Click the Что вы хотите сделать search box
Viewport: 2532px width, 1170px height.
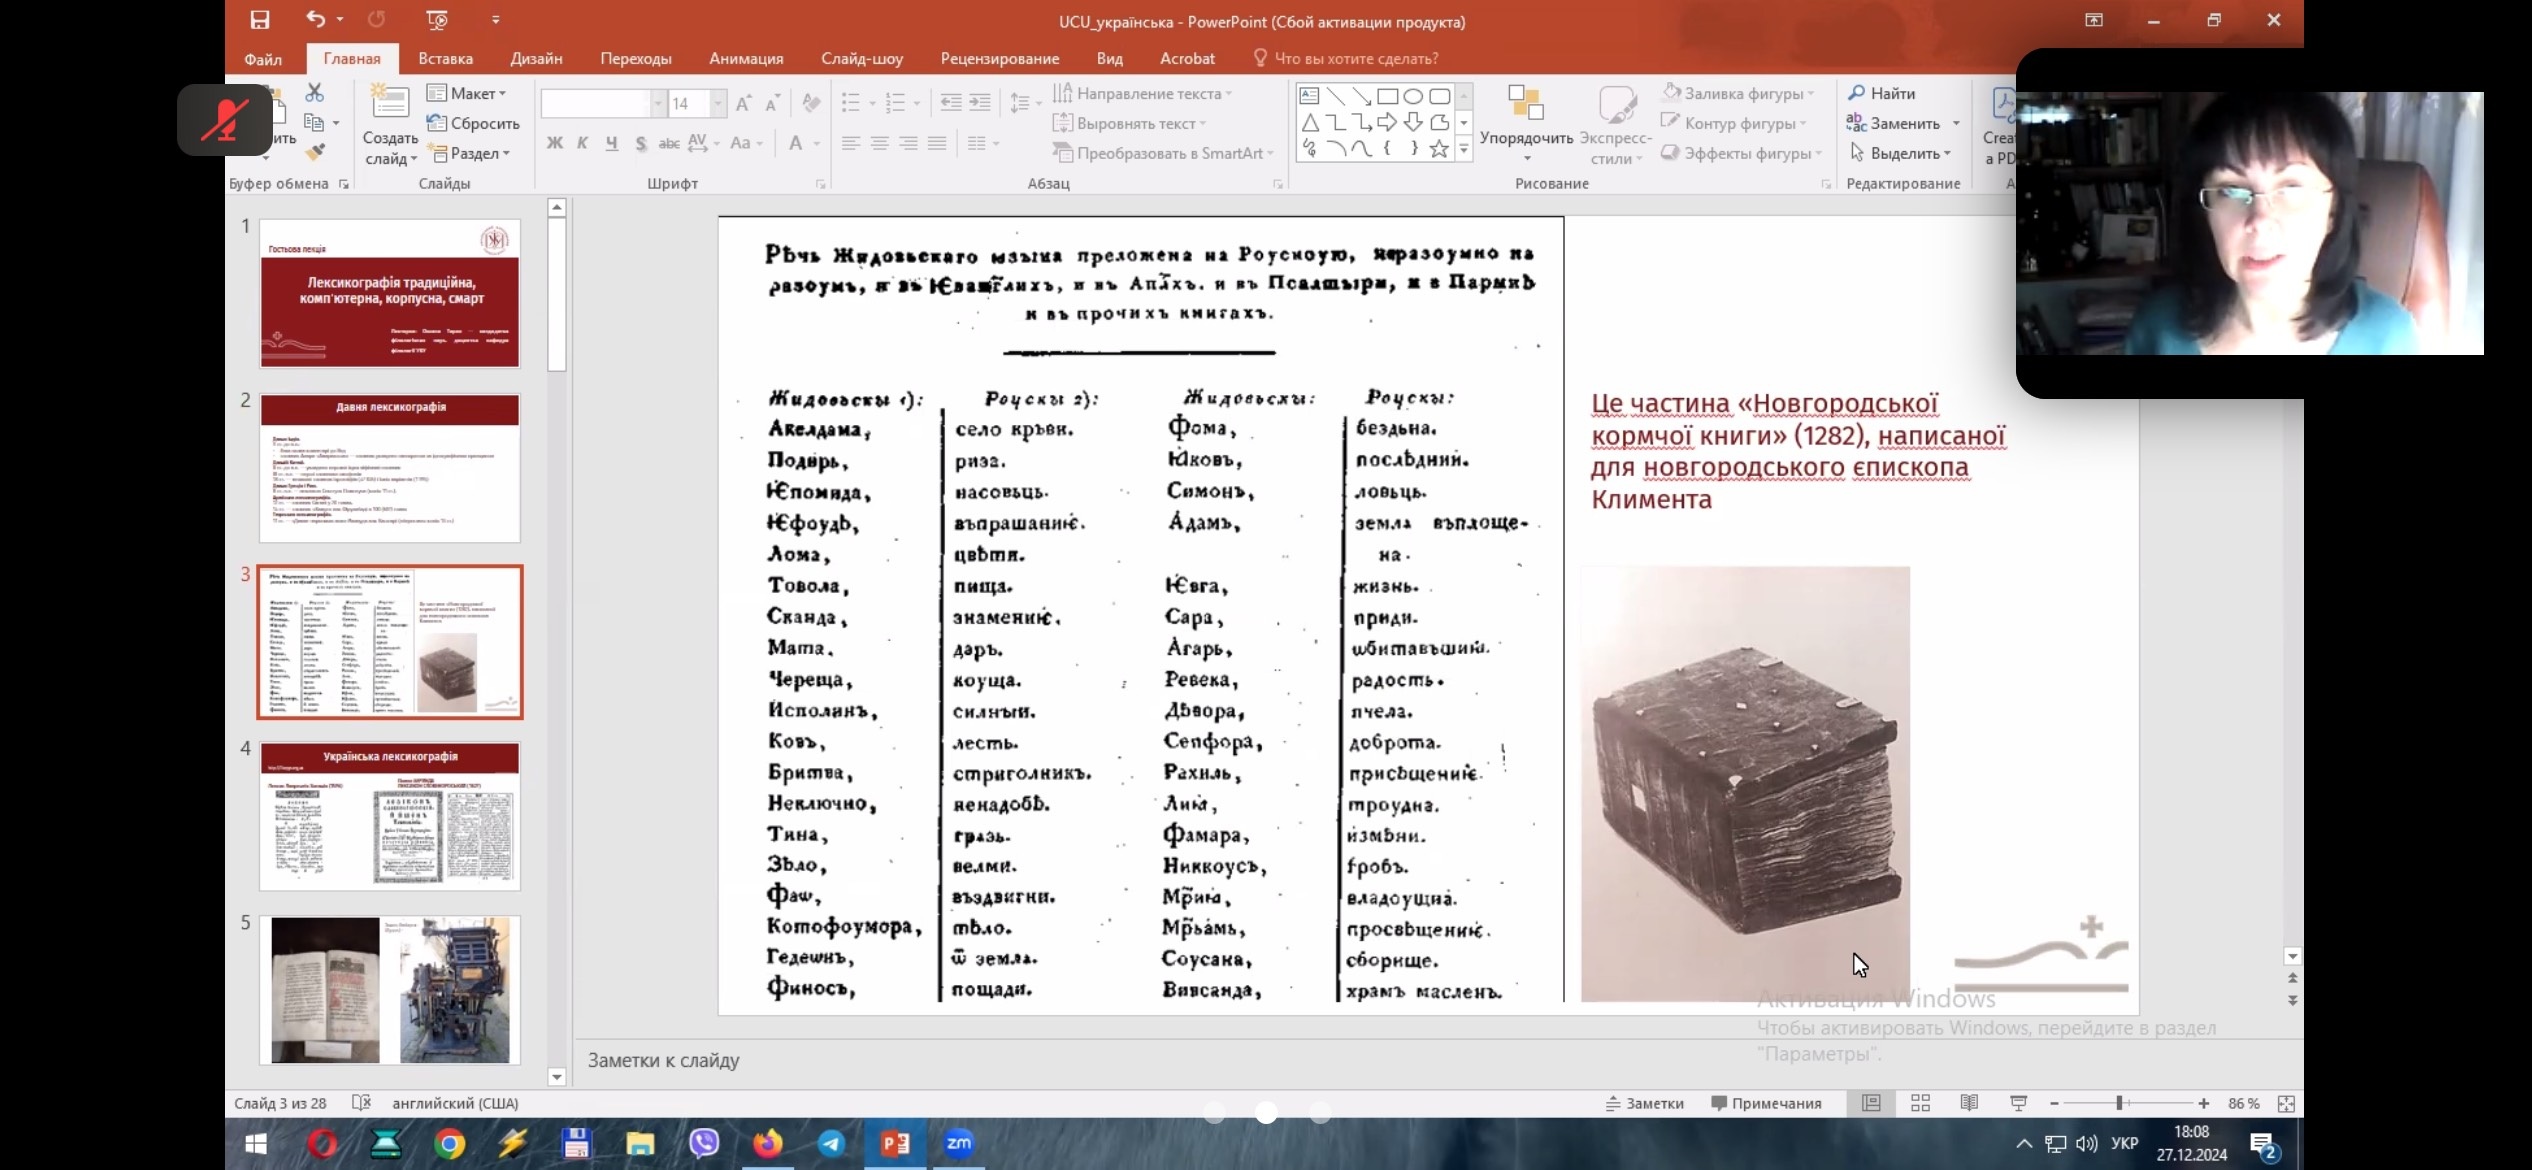click(x=1345, y=58)
